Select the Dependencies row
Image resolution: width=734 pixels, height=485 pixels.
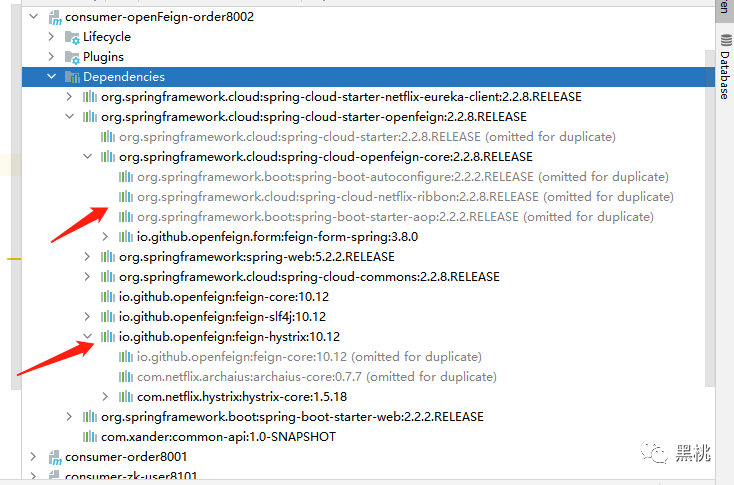(368, 76)
